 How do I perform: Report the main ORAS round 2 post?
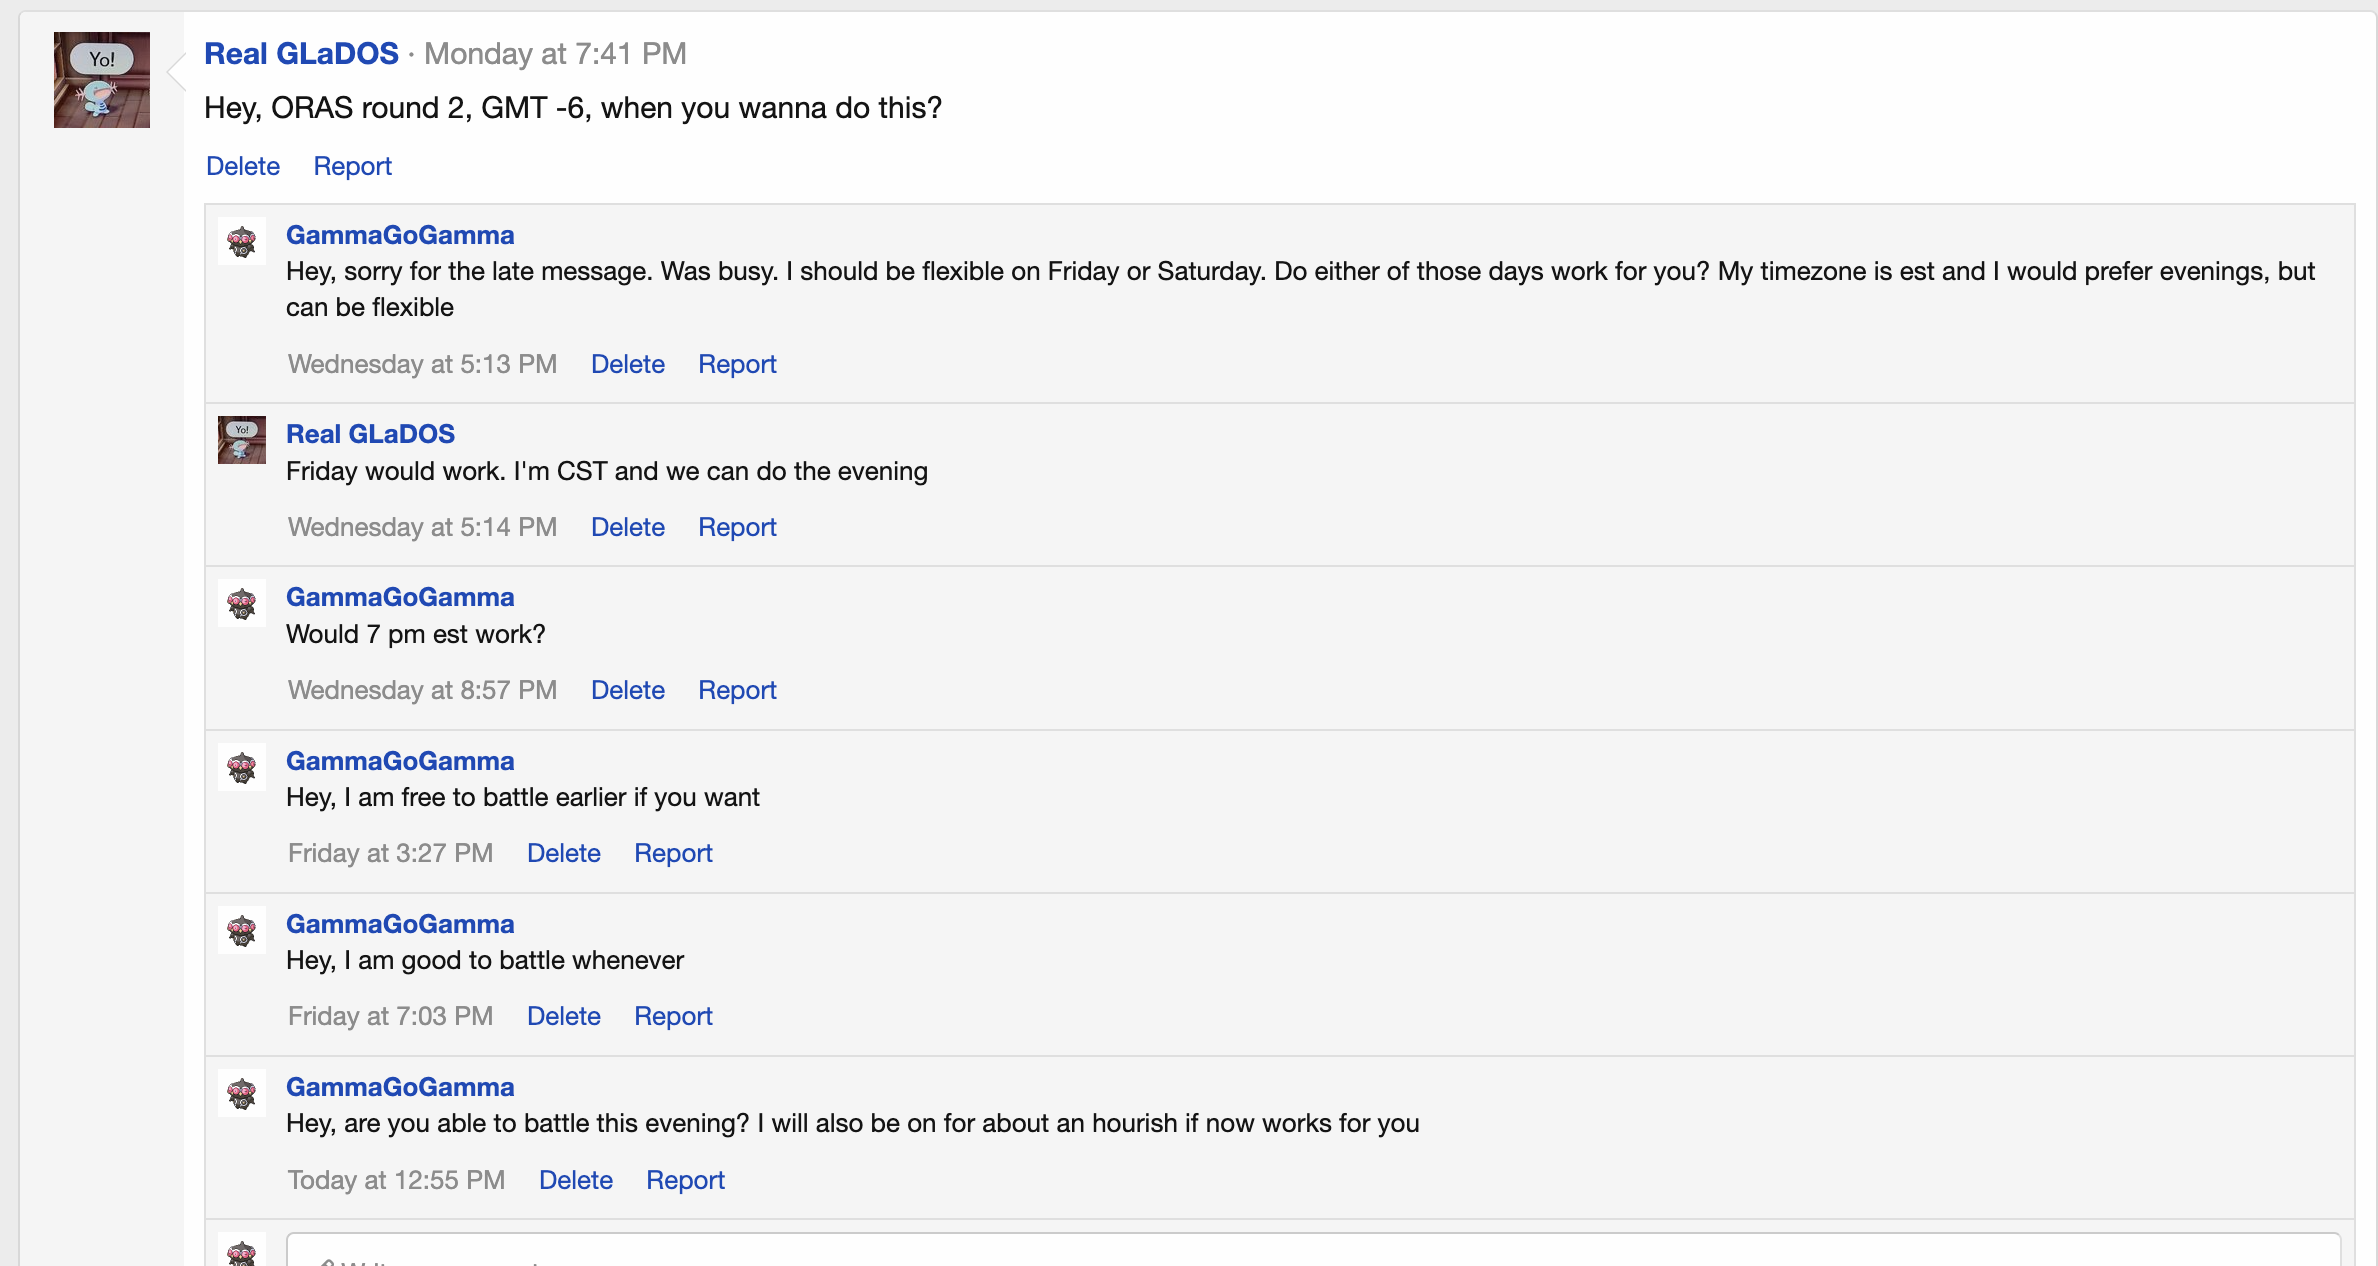[352, 166]
